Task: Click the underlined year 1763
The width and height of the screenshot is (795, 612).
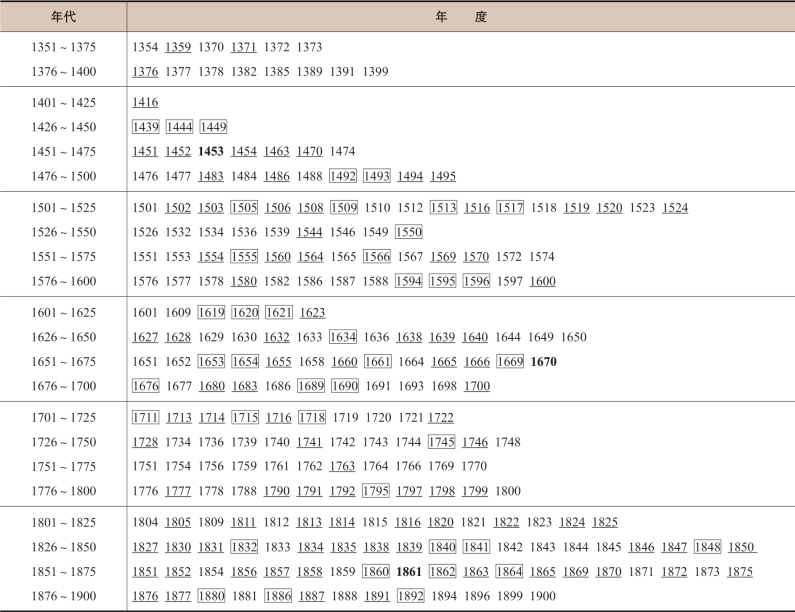Action: 343,466
